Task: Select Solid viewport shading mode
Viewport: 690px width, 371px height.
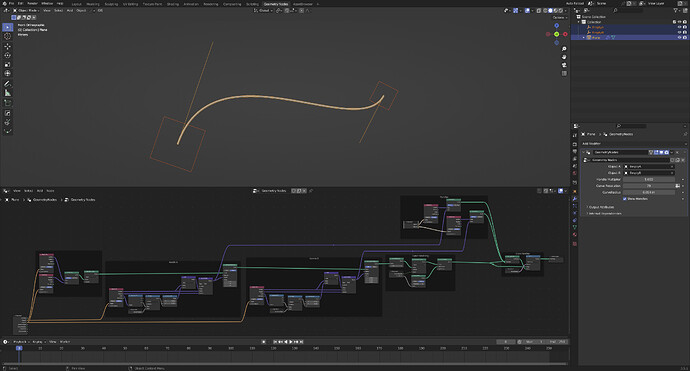Action: 550,10
